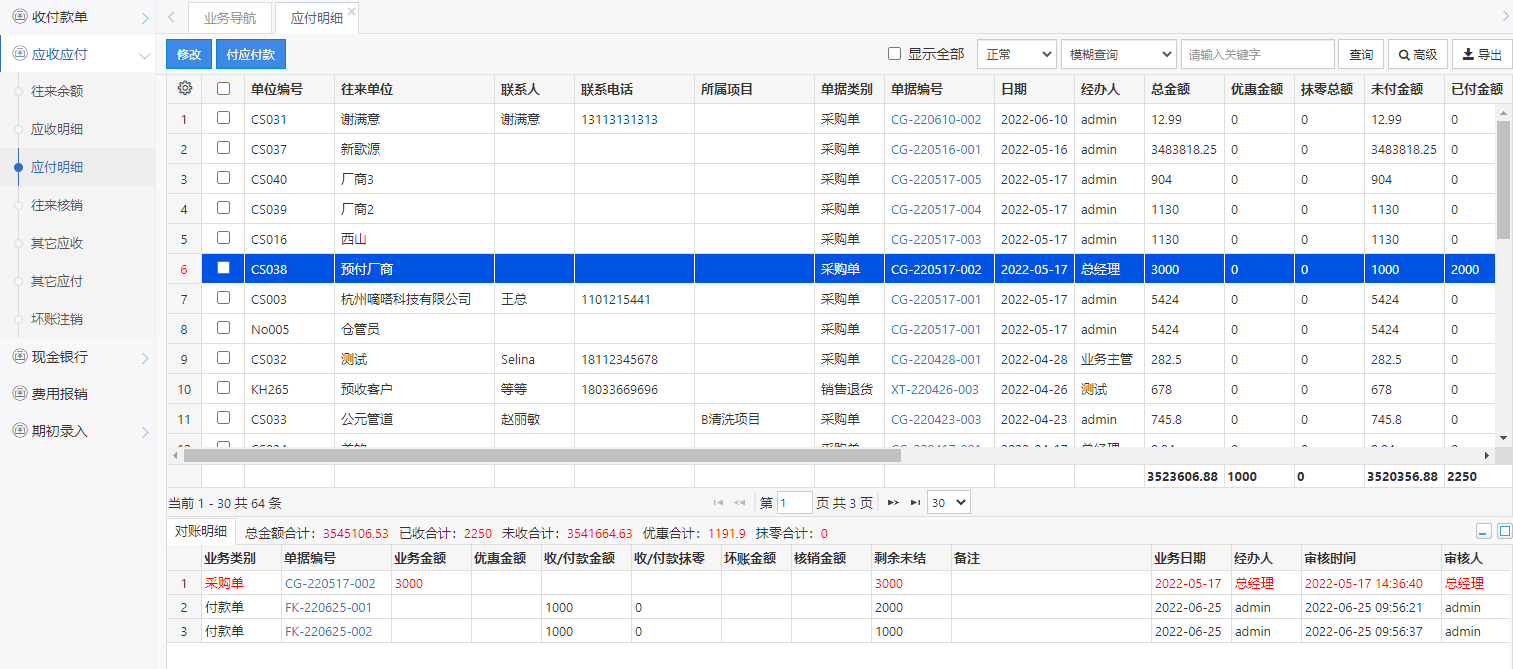Click the 收付款单 sidebar icon
Image resolution: width=1513 pixels, height=669 pixels.
(19, 17)
